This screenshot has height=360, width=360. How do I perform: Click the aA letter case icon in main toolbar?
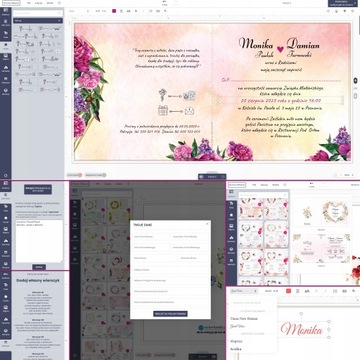[128, 11]
